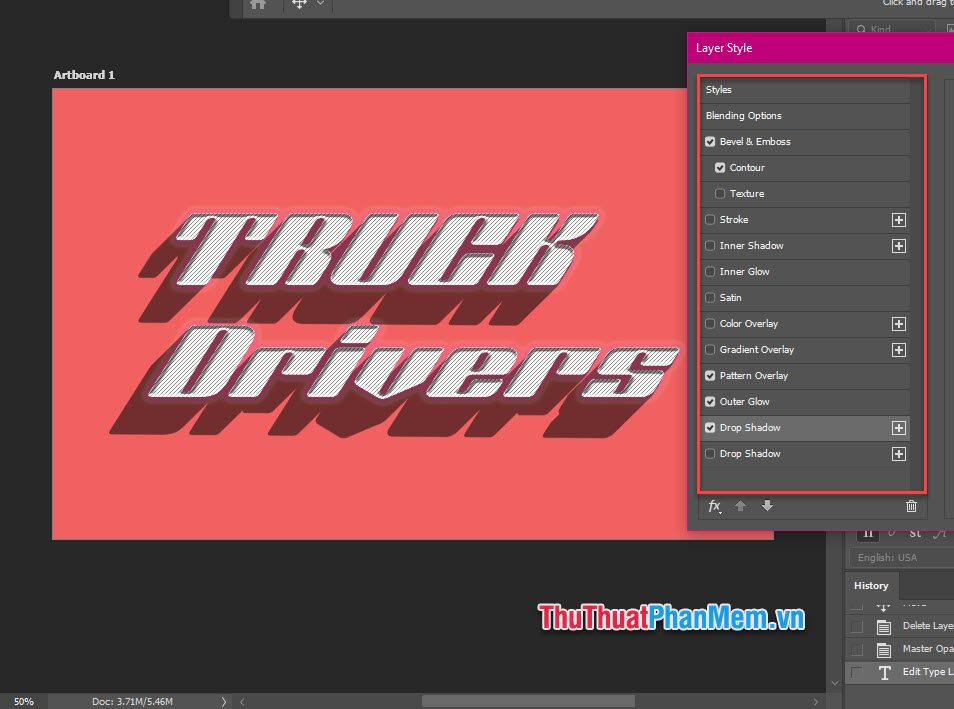Click the Edit Type Layer icon in History
The width and height of the screenshot is (954, 709).
tap(884, 671)
